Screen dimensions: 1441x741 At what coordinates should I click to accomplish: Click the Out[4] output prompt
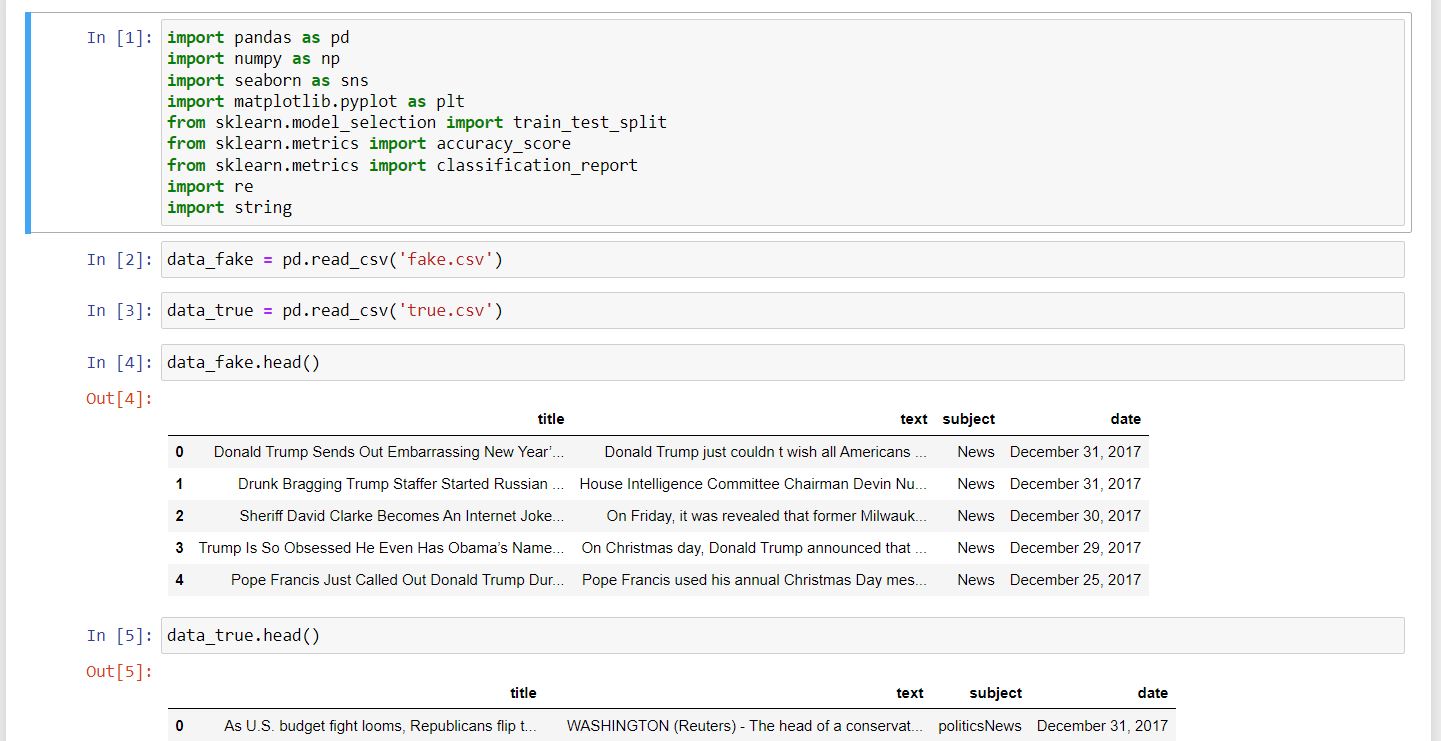[x=119, y=399]
